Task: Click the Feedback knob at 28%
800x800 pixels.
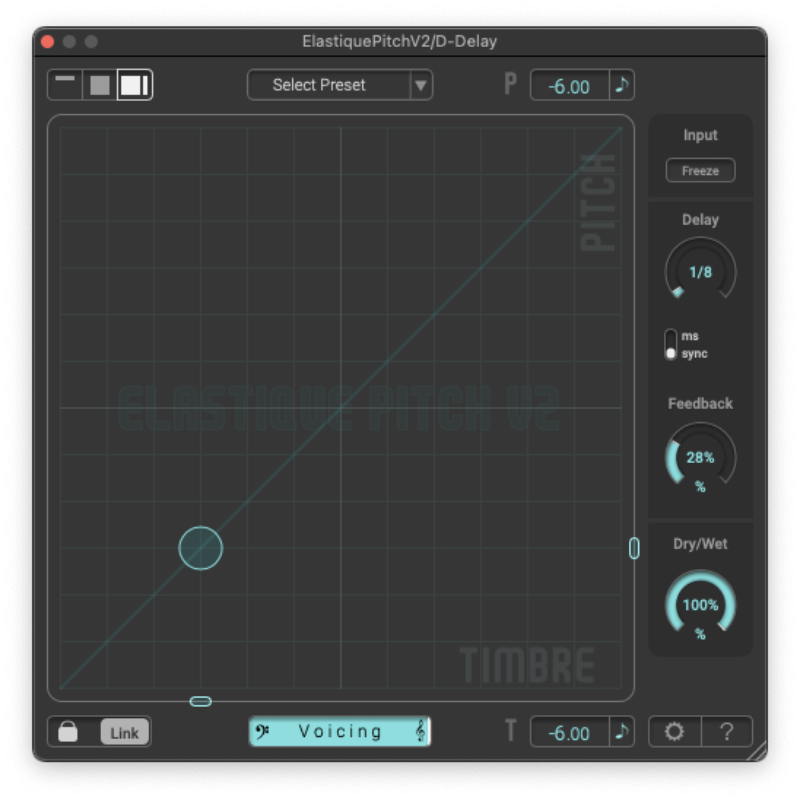Action: 700,458
